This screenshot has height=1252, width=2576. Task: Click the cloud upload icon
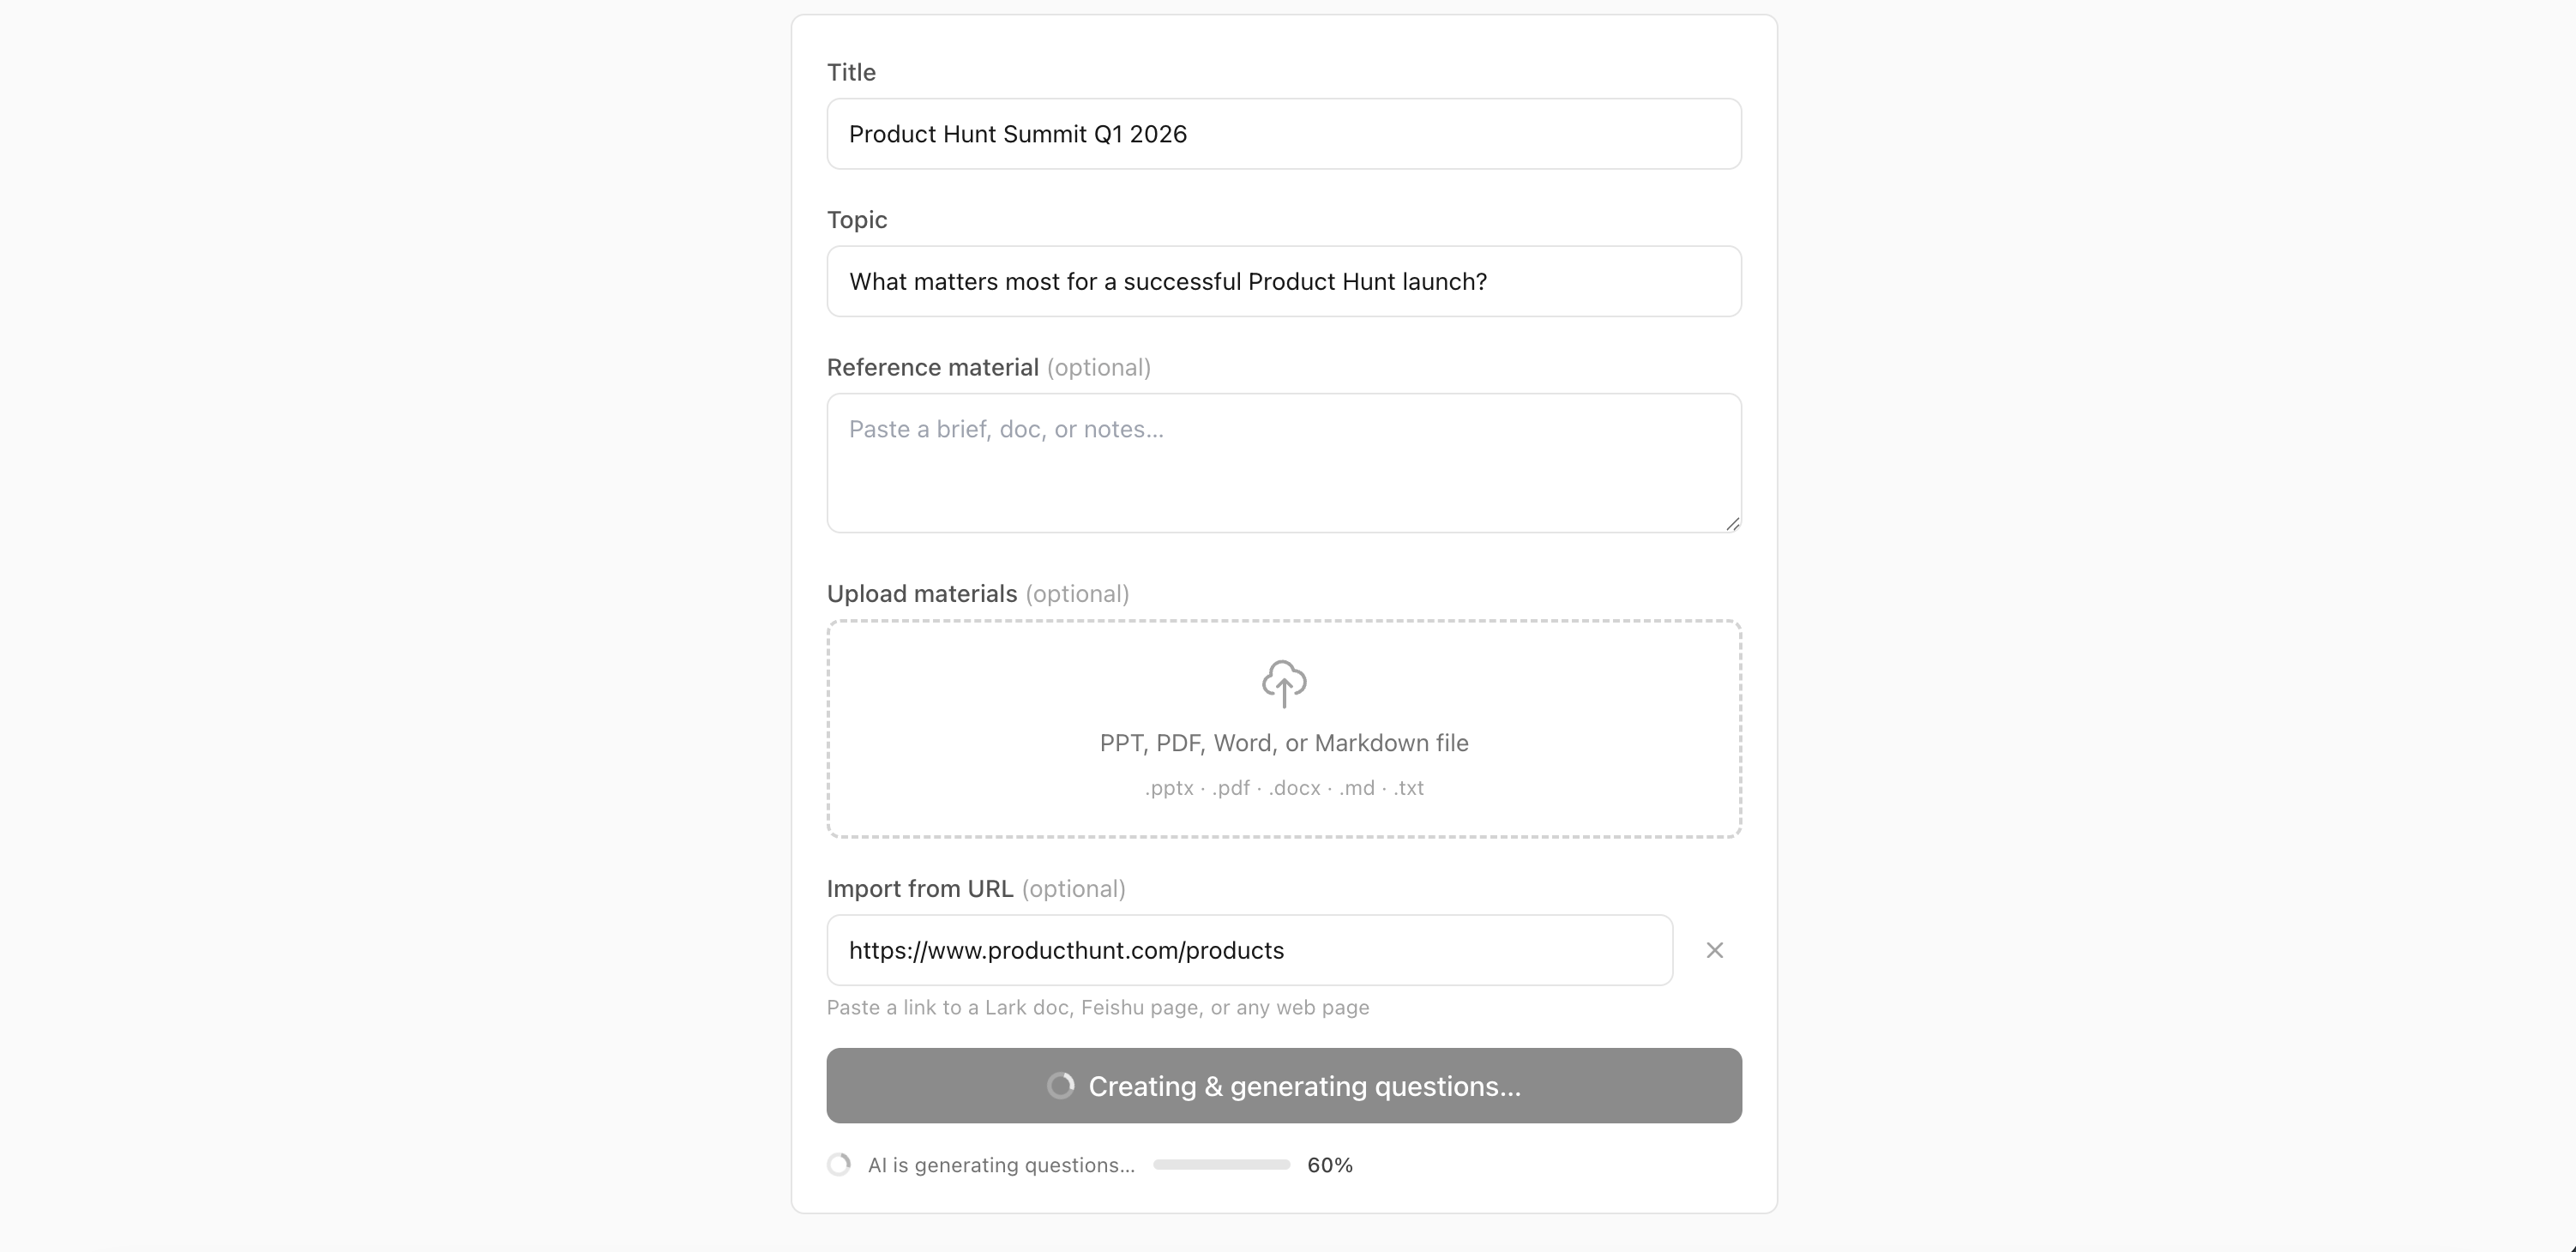1284,683
